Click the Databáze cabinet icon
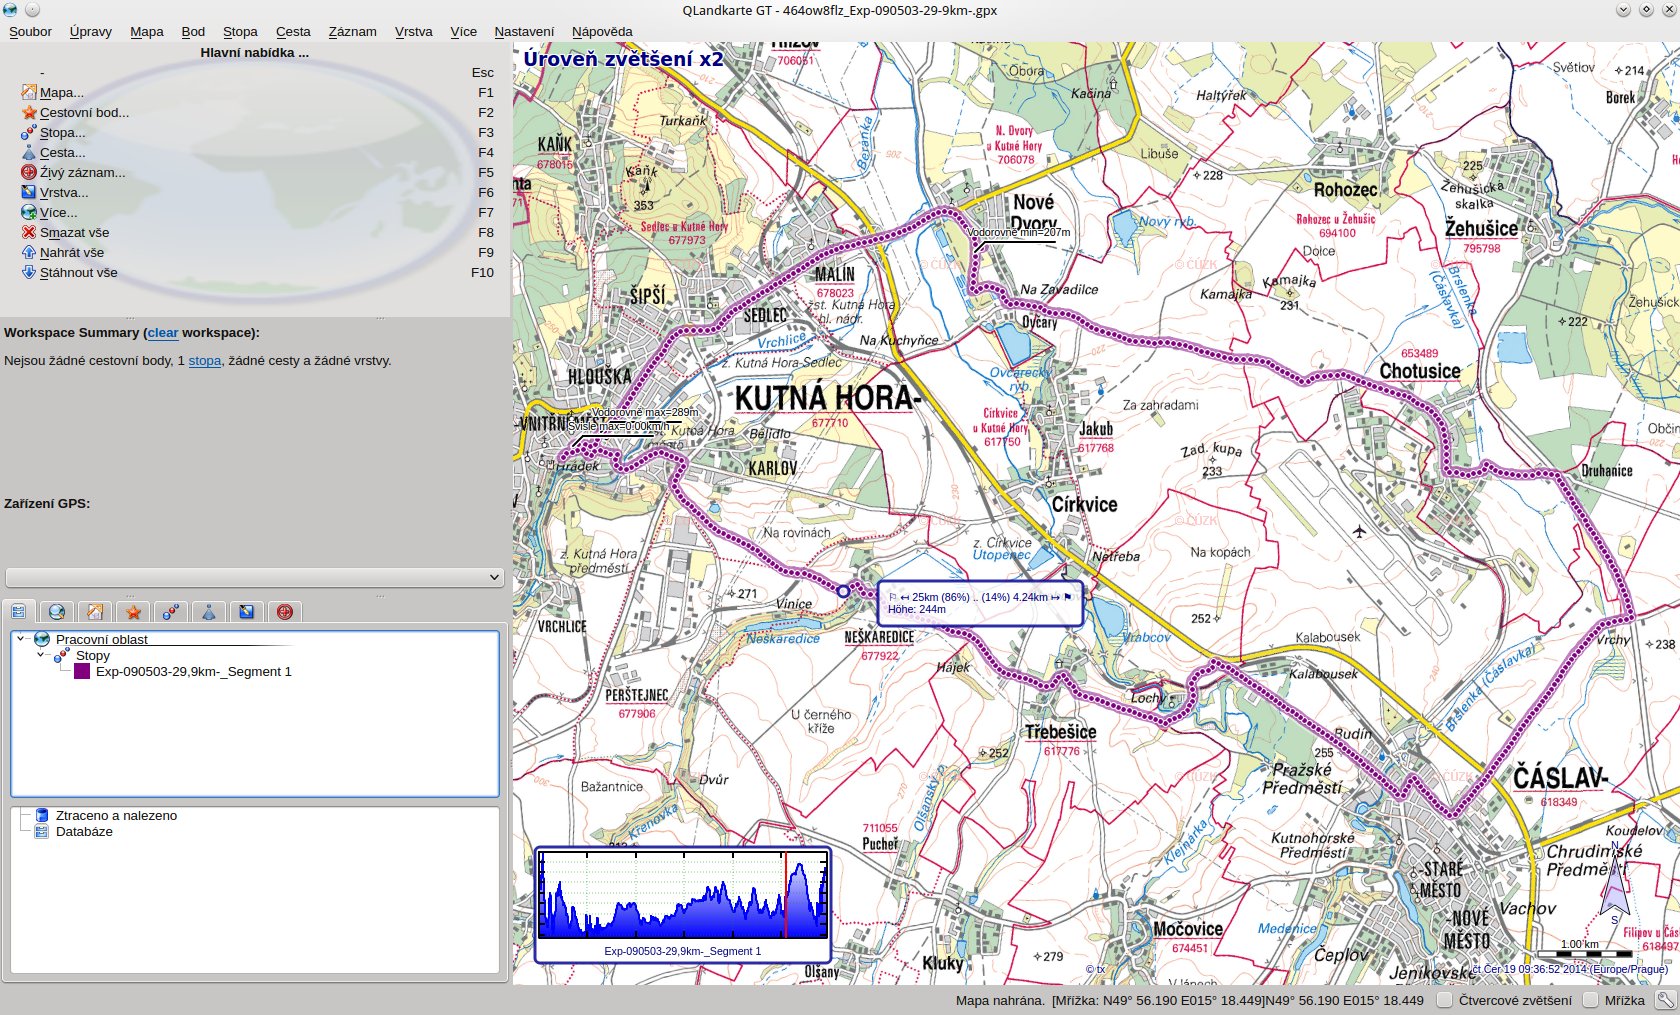Image resolution: width=1680 pixels, height=1015 pixels. click(42, 831)
